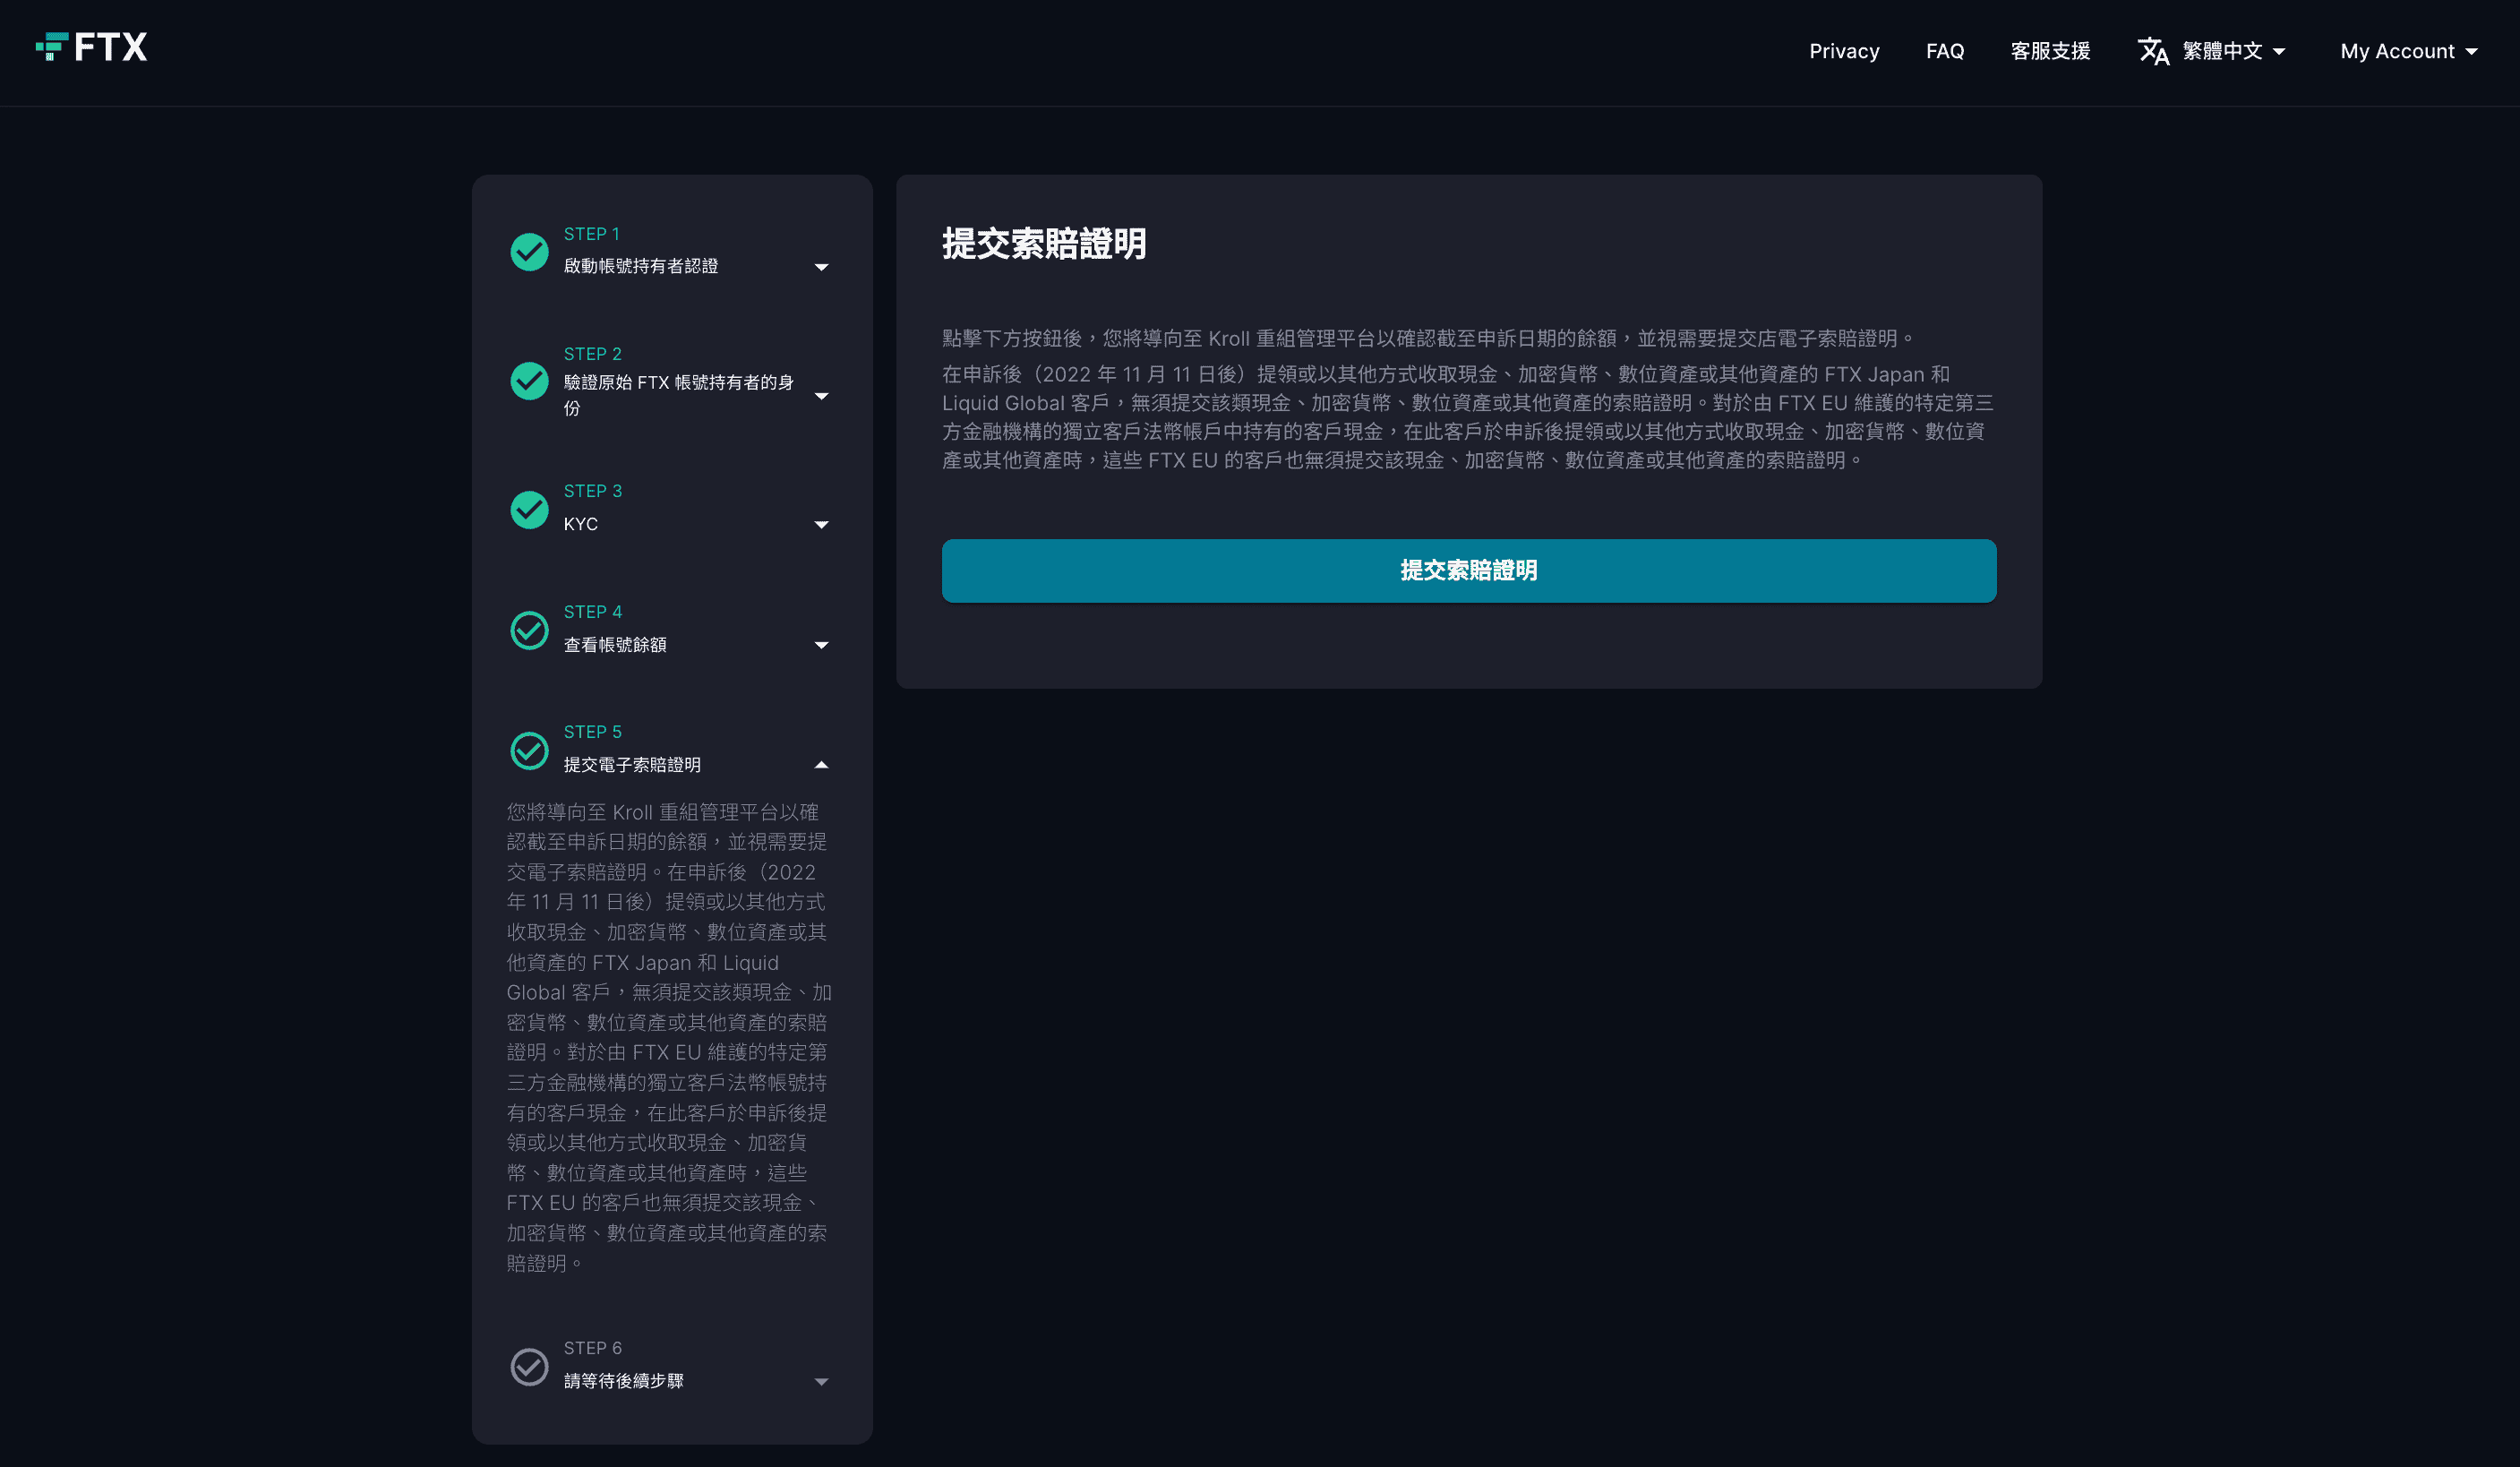Click 驗證原始 FTX 帳號持有者的身份 title

coord(678,395)
